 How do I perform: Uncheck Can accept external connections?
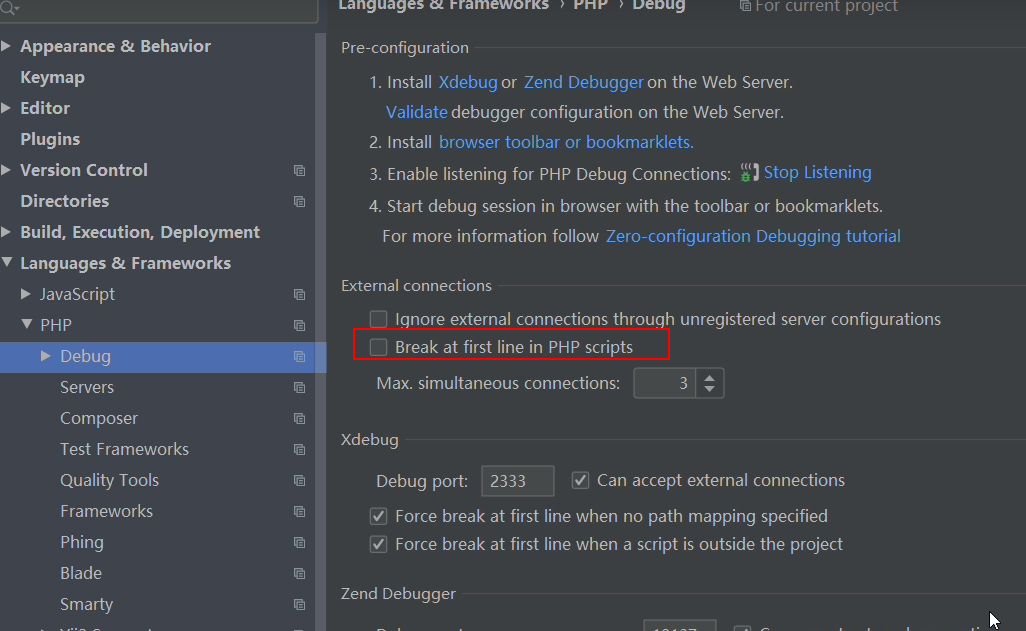580,481
